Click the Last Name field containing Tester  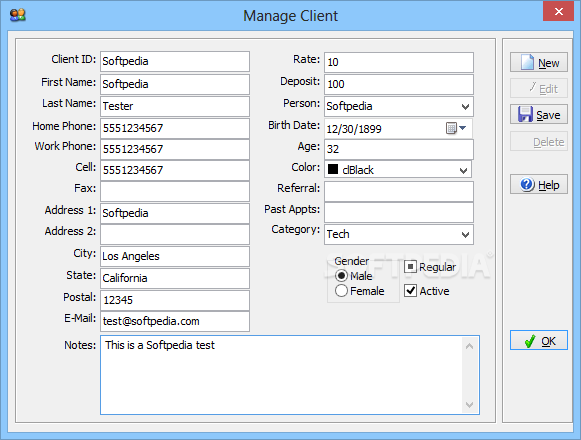pos(175,106)
